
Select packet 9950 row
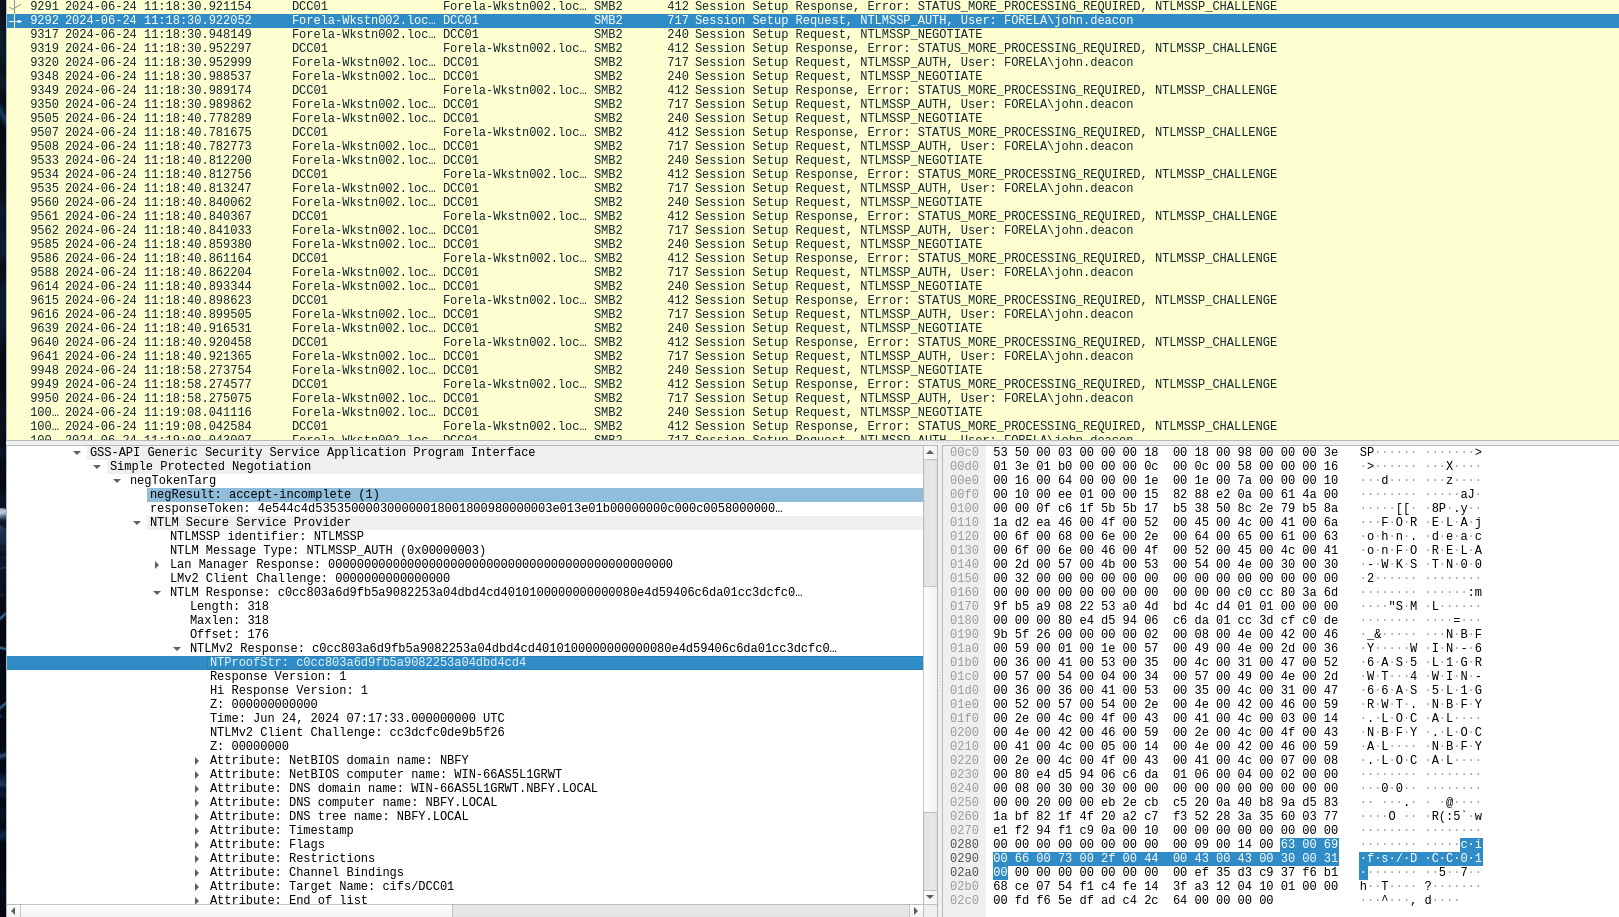point(812,398)
